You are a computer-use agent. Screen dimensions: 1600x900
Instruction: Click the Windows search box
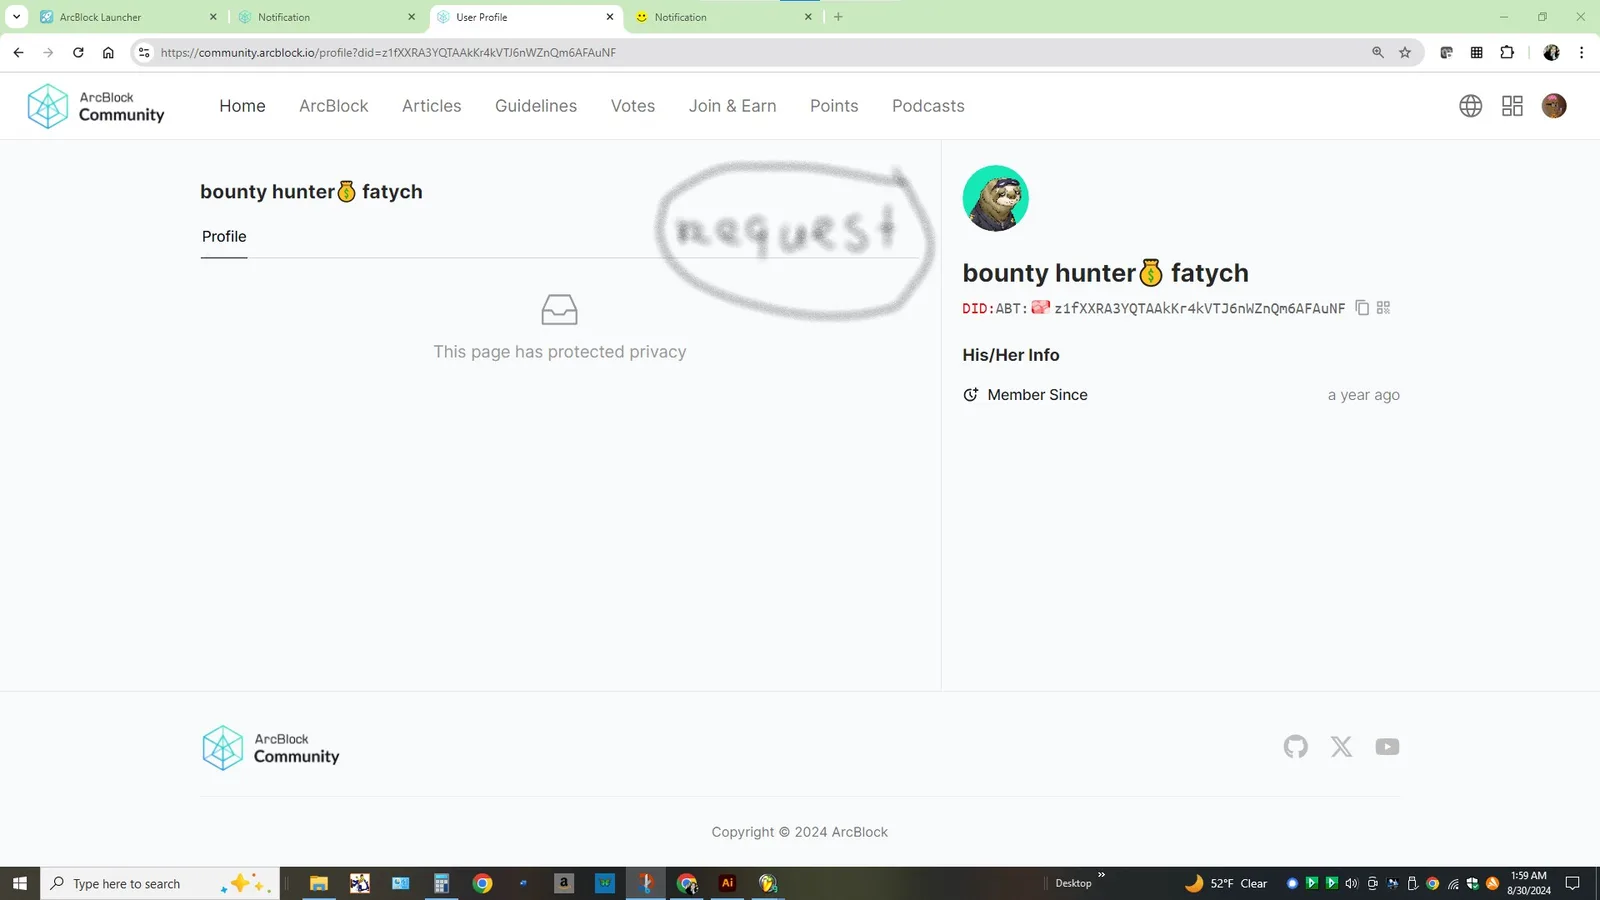click(x=160, y=883)
